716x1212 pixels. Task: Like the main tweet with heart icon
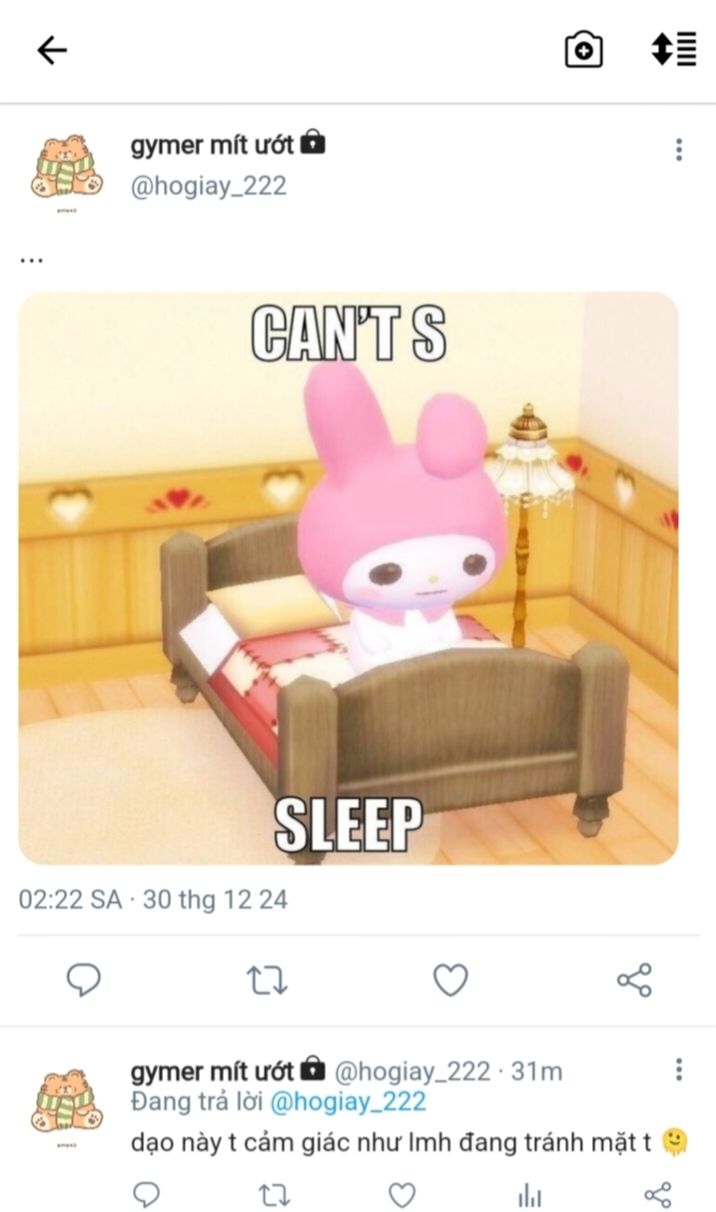pyautogui.click(x=450, y=980)
